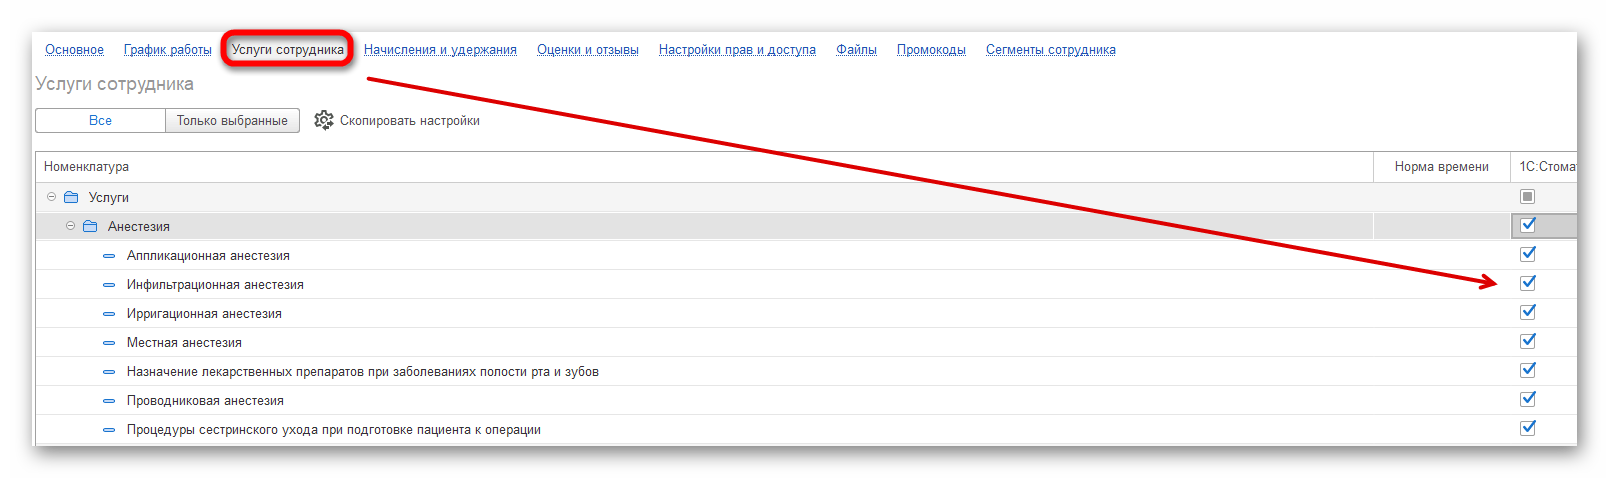Uncheck Проводниковая анестезия checkbox
The width and height of the screenshot is (1609, 478).
point(1527,399)
